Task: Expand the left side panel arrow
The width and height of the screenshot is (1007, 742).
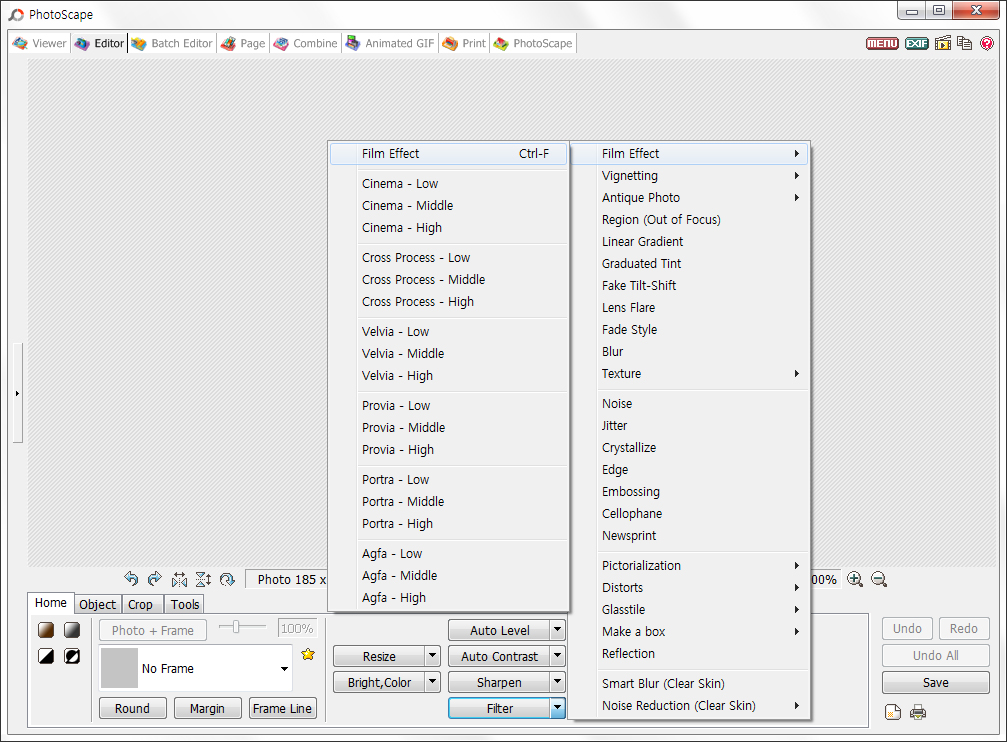Action: tap(17, 393)
